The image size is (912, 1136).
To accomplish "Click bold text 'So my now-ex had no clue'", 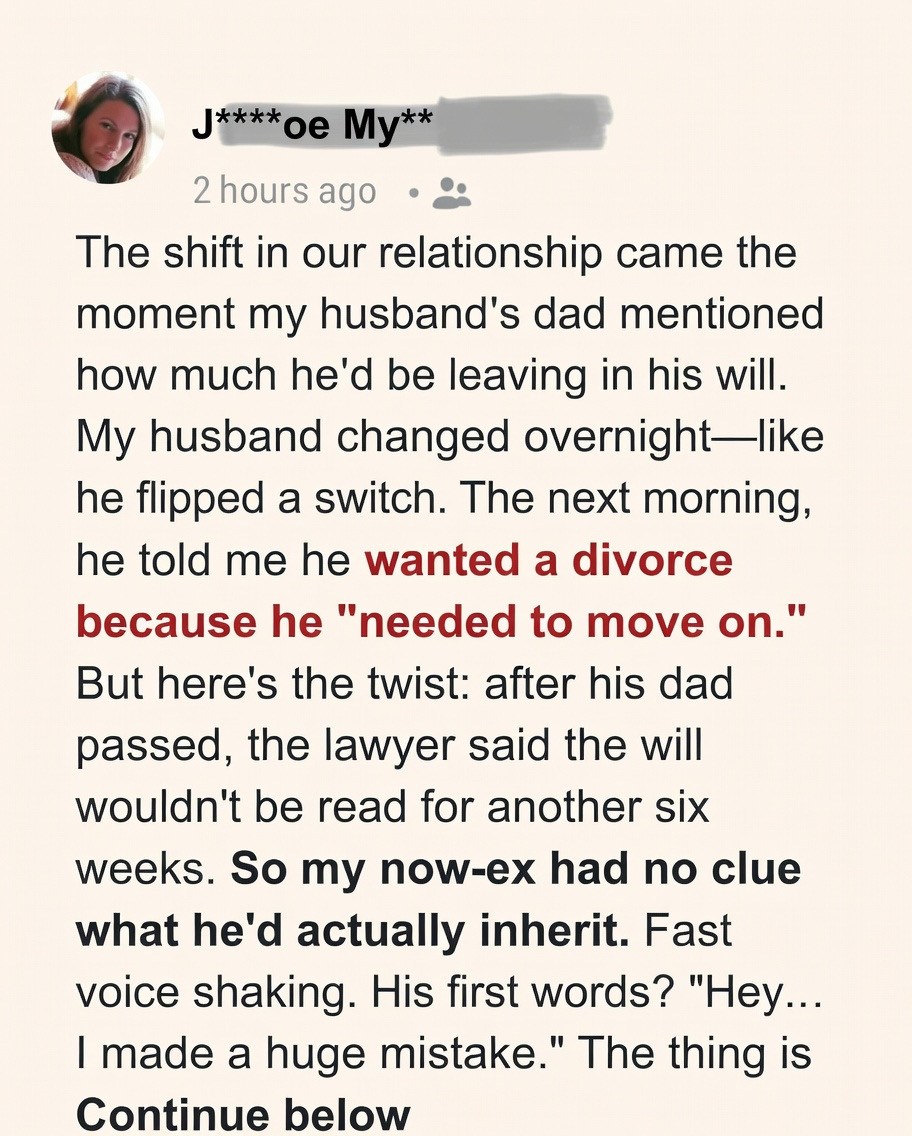I will [516, 869].
